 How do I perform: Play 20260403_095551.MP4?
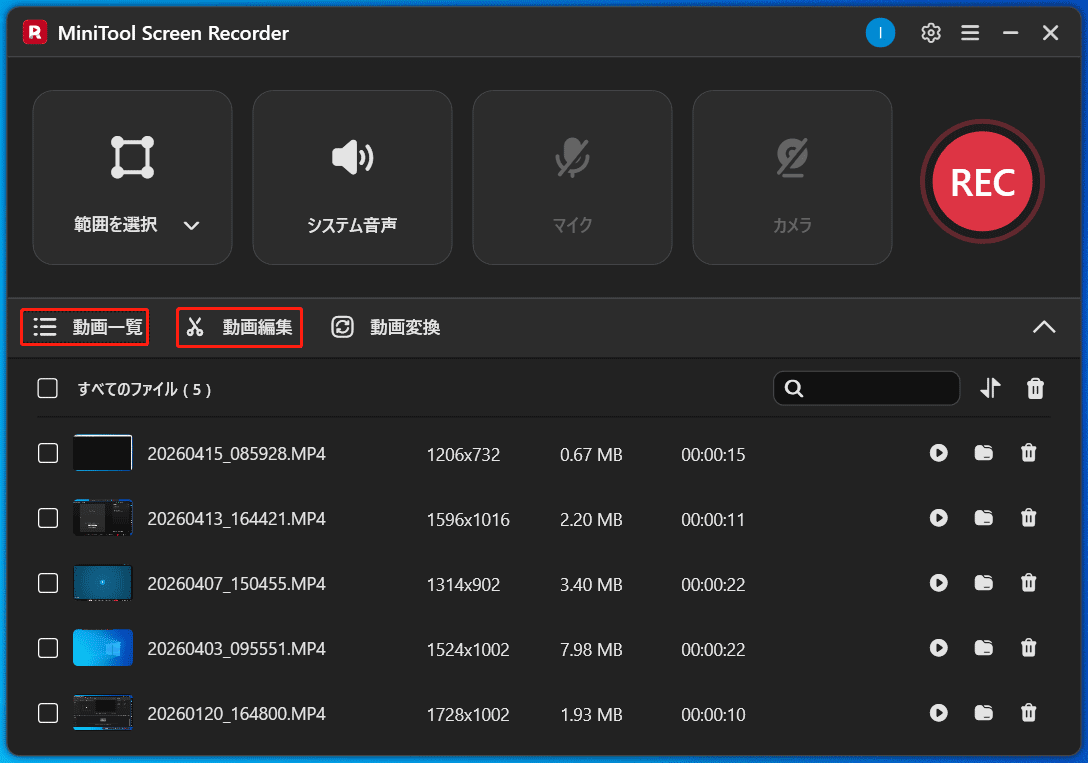click(x=939, y=648)
